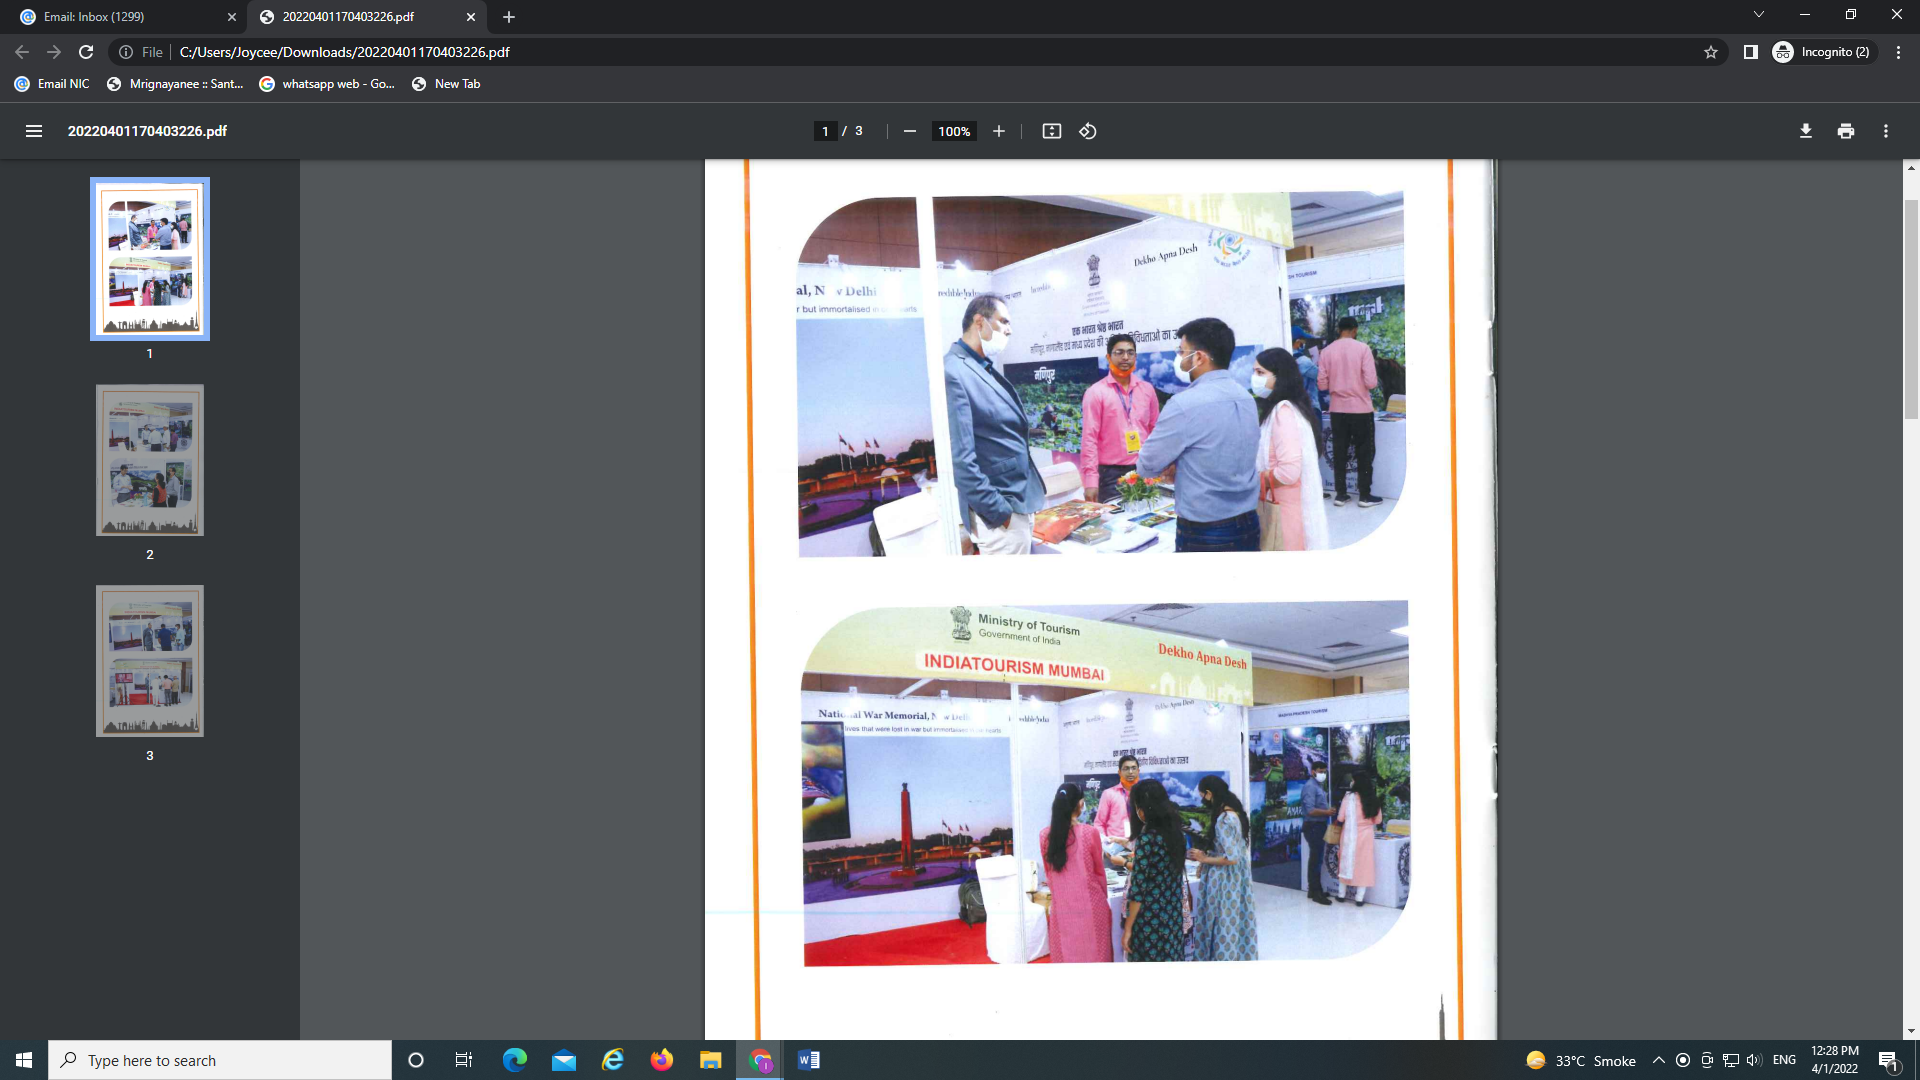Click the 100% zoom level field

pos(954,131)
